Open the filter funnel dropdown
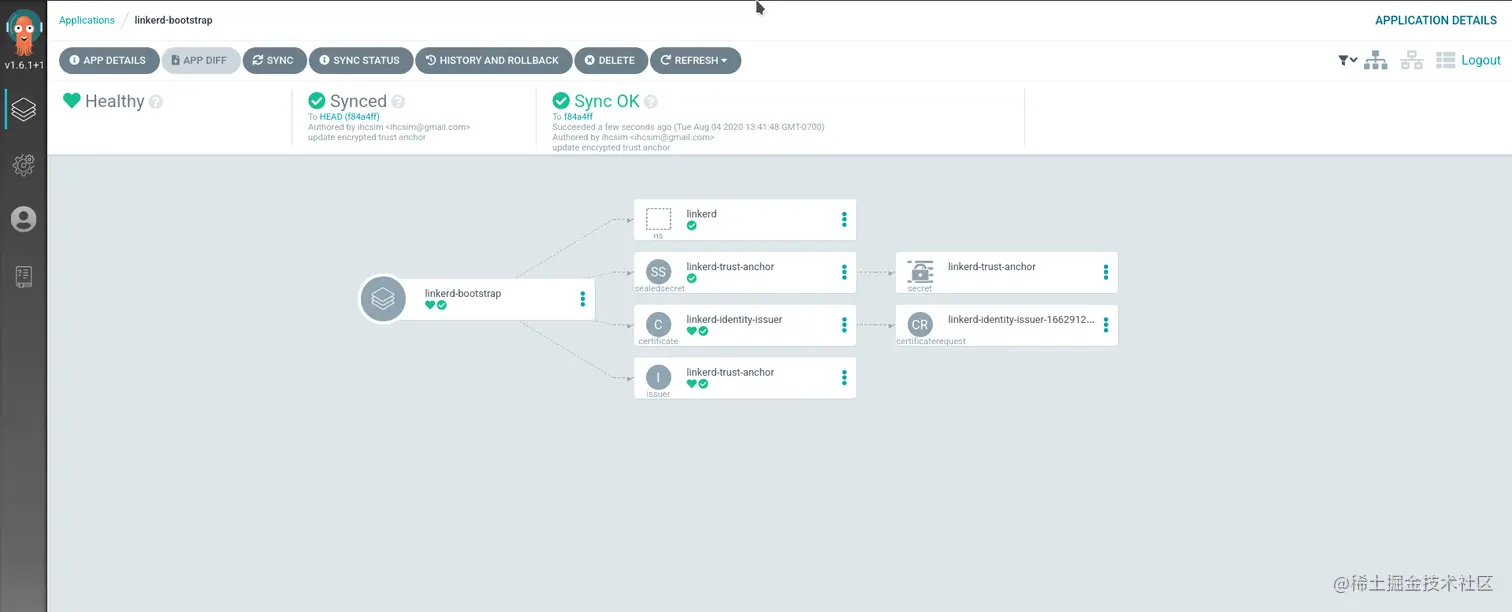The height and width of the screenshot is (612, 1512). 1348,60
